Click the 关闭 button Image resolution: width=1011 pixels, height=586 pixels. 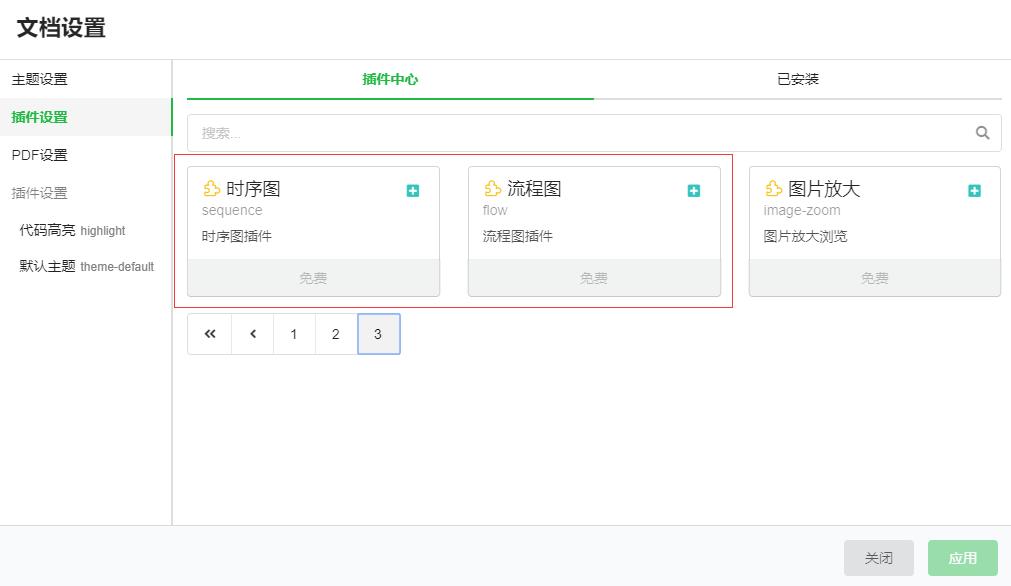point(878,558)
